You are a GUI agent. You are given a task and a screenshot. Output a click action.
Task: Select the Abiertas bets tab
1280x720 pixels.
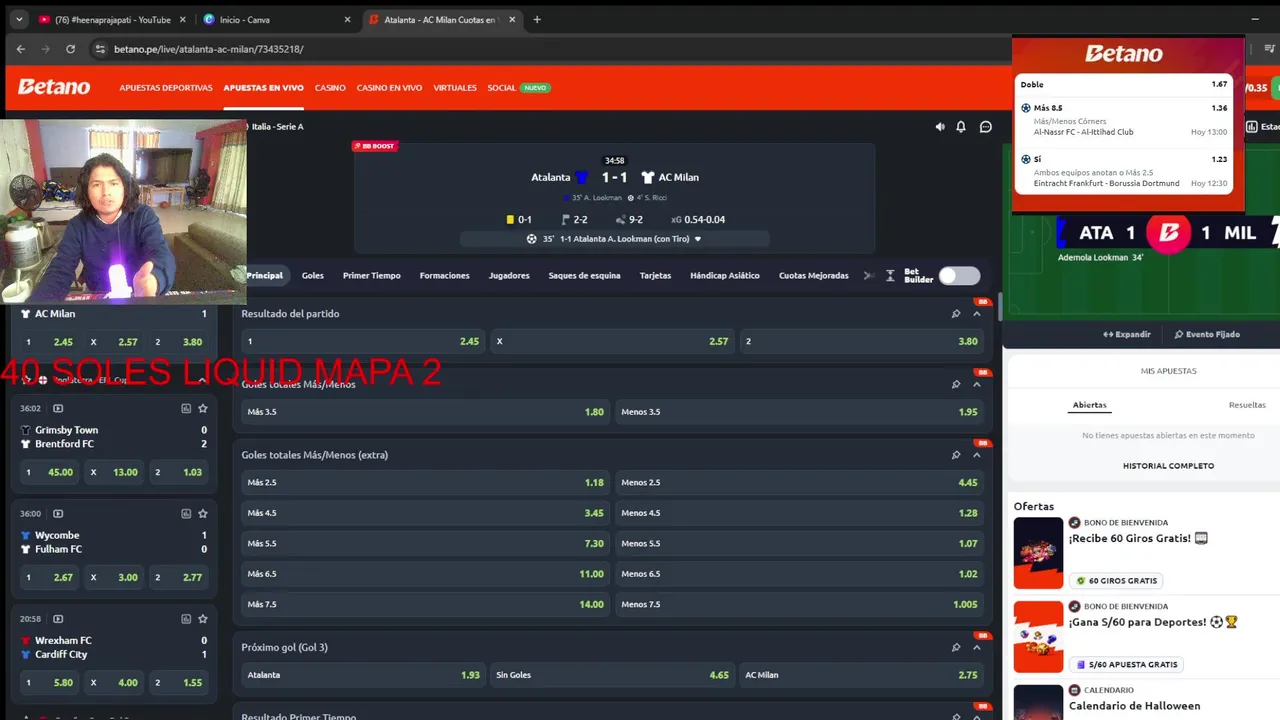click(1089, 405)
